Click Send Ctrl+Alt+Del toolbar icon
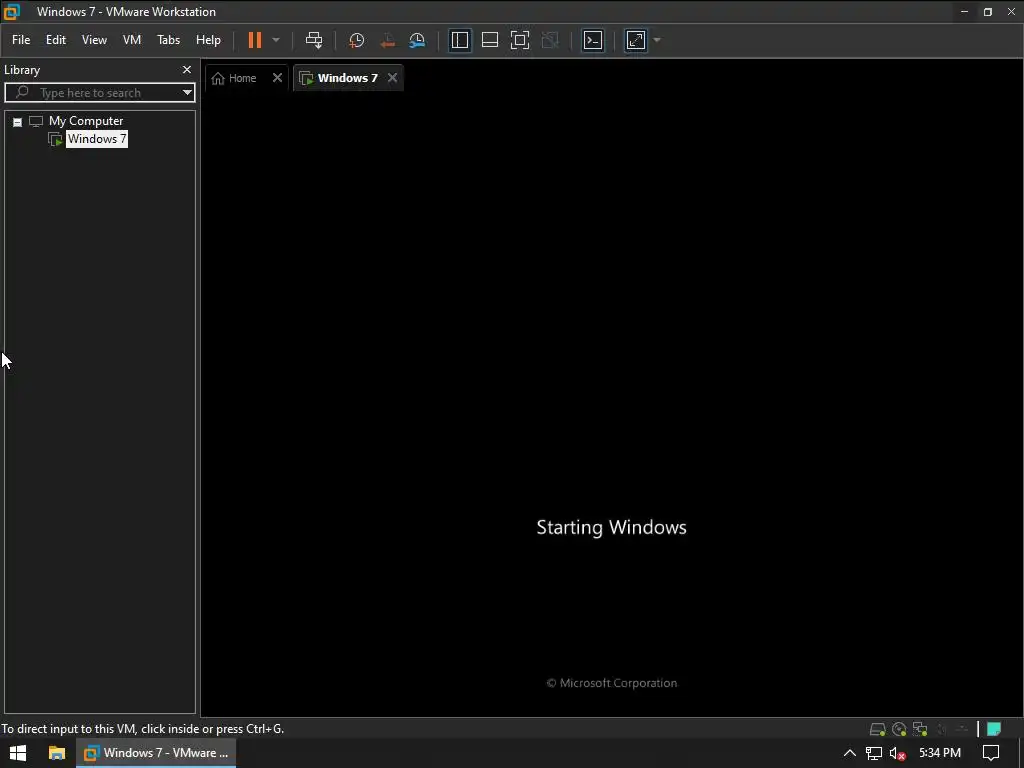Viewport: 1024px width, 768px height. (314, 40)
